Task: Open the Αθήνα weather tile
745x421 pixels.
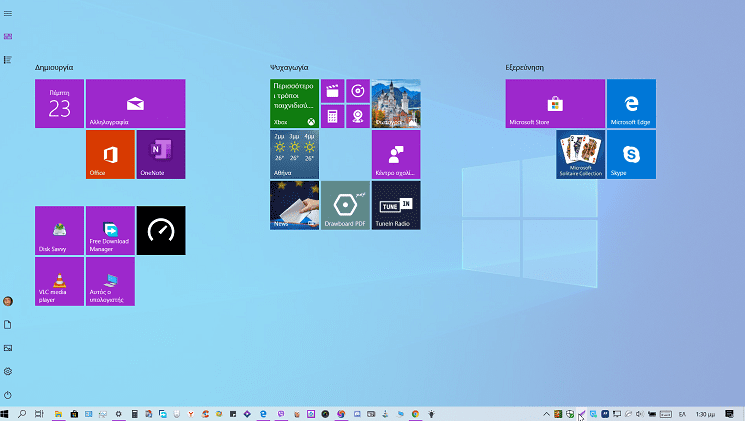Action: click(x=295, y=154)
